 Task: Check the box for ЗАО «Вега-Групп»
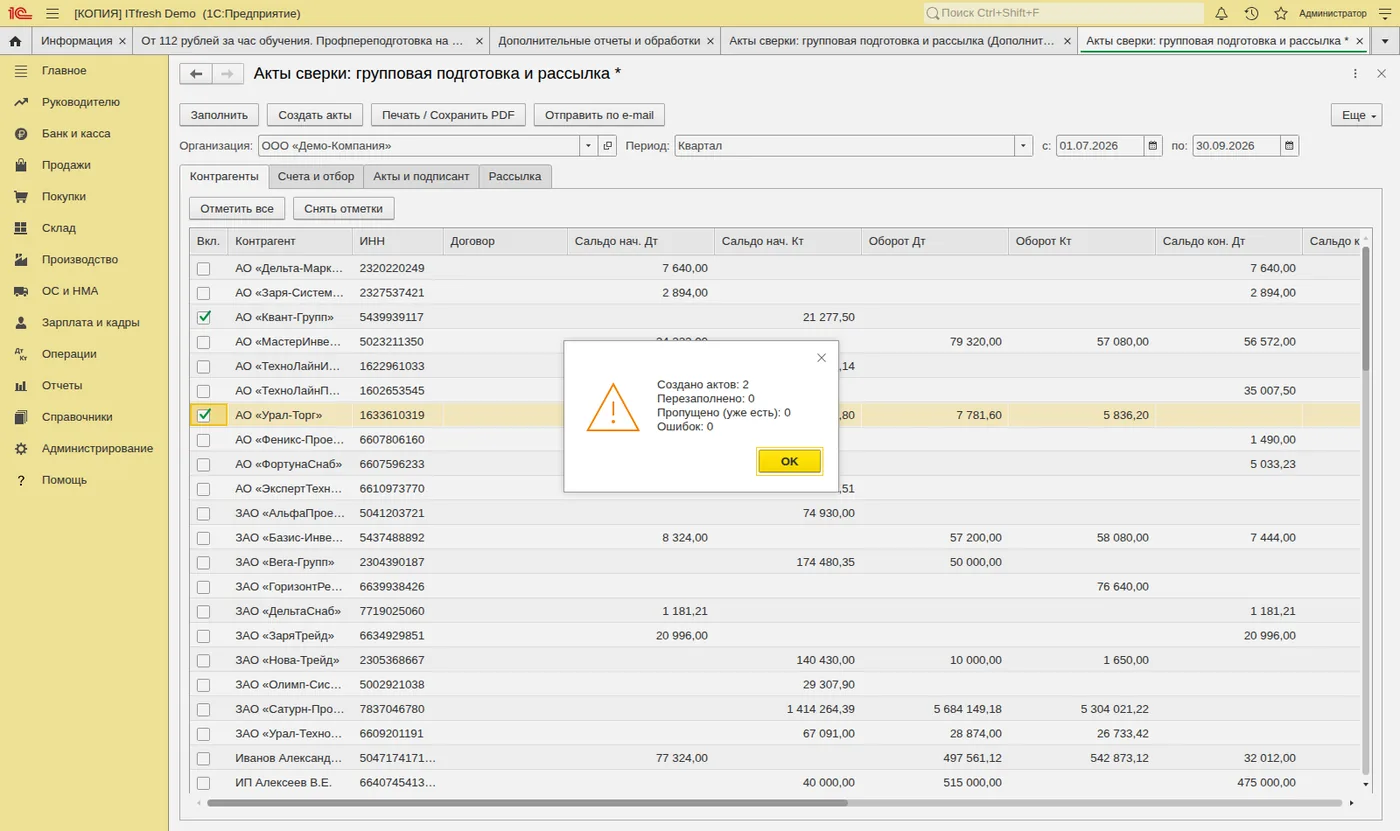204,562
